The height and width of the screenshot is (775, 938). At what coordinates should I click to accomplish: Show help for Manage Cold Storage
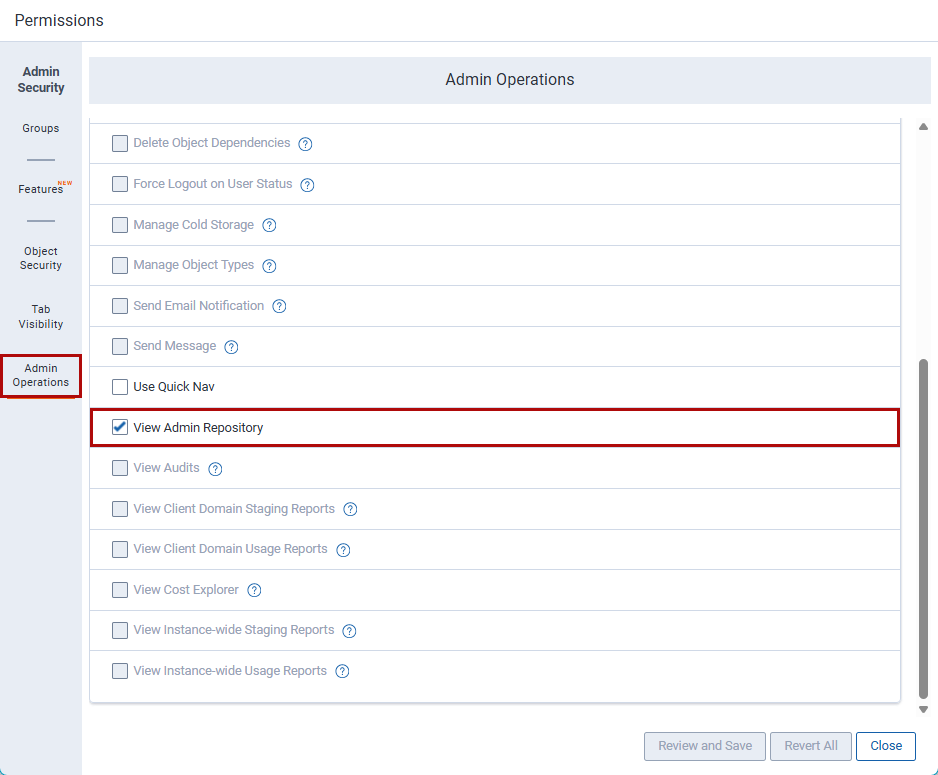[269, 225]
